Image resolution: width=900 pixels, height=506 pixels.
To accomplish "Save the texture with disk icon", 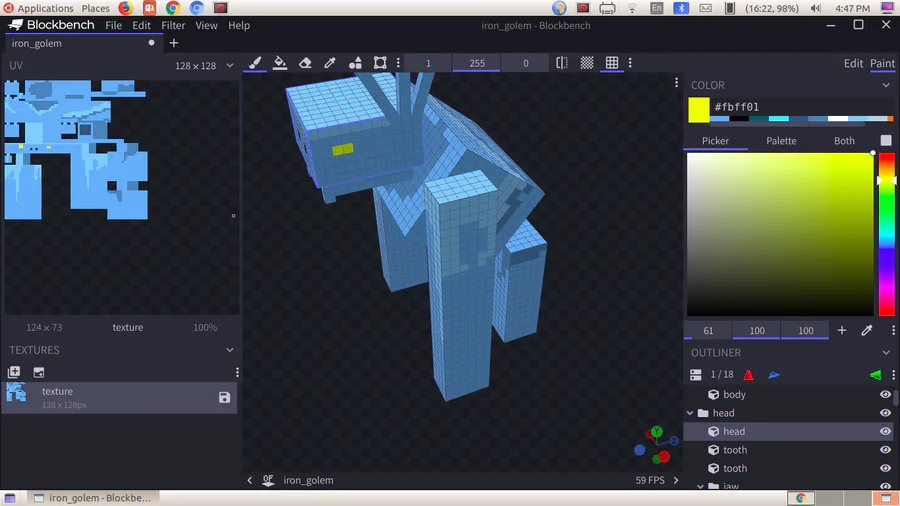I will point(224,397).
